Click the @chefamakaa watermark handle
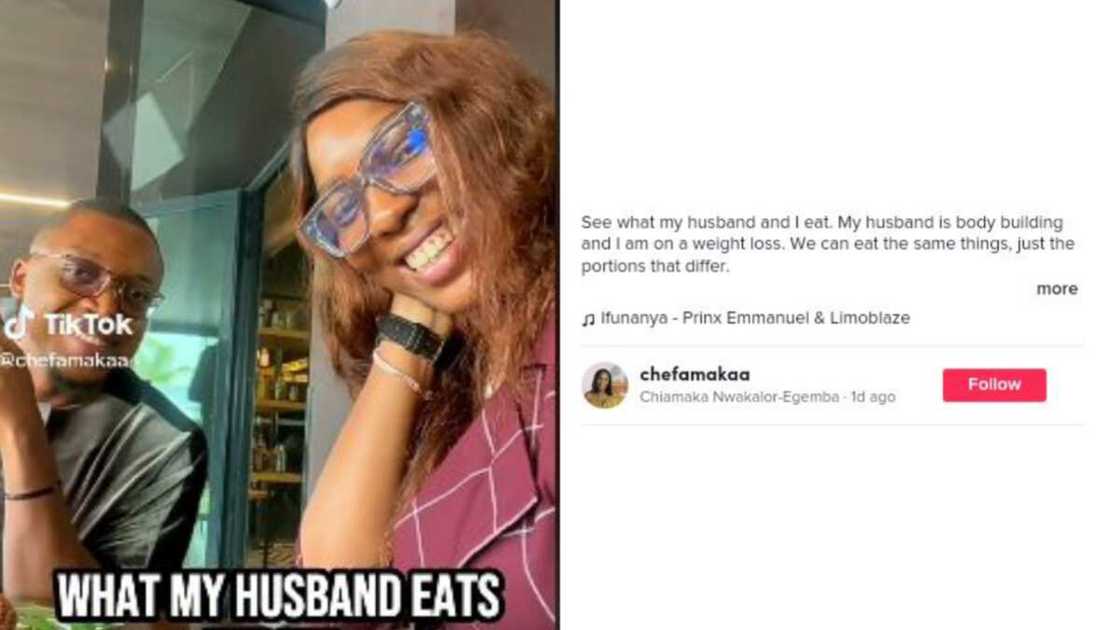 64,360
